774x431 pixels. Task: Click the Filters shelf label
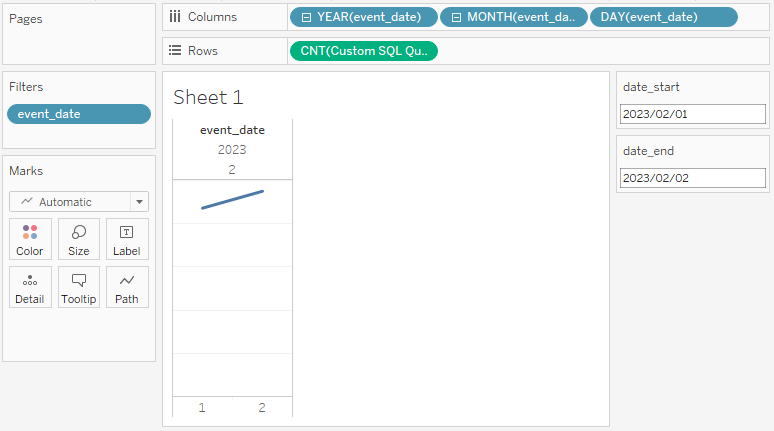26,87
